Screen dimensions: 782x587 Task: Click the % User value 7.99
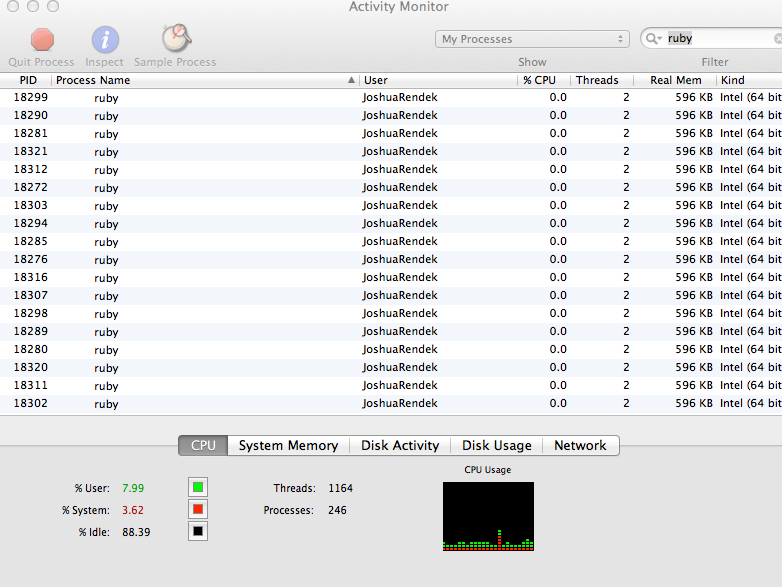pos(133,488)
